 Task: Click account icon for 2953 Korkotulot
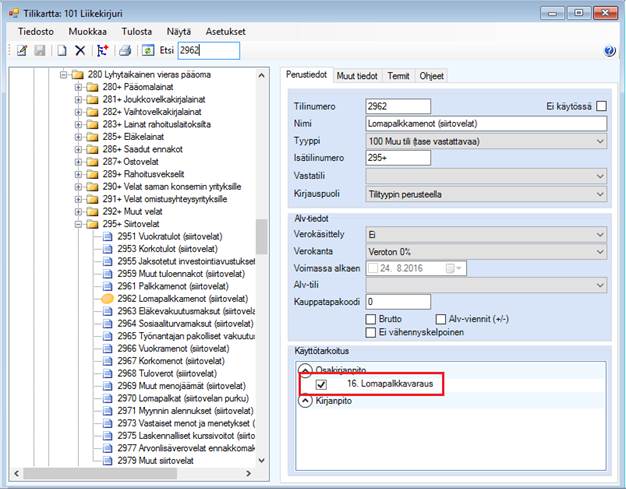tap(107, 249)
